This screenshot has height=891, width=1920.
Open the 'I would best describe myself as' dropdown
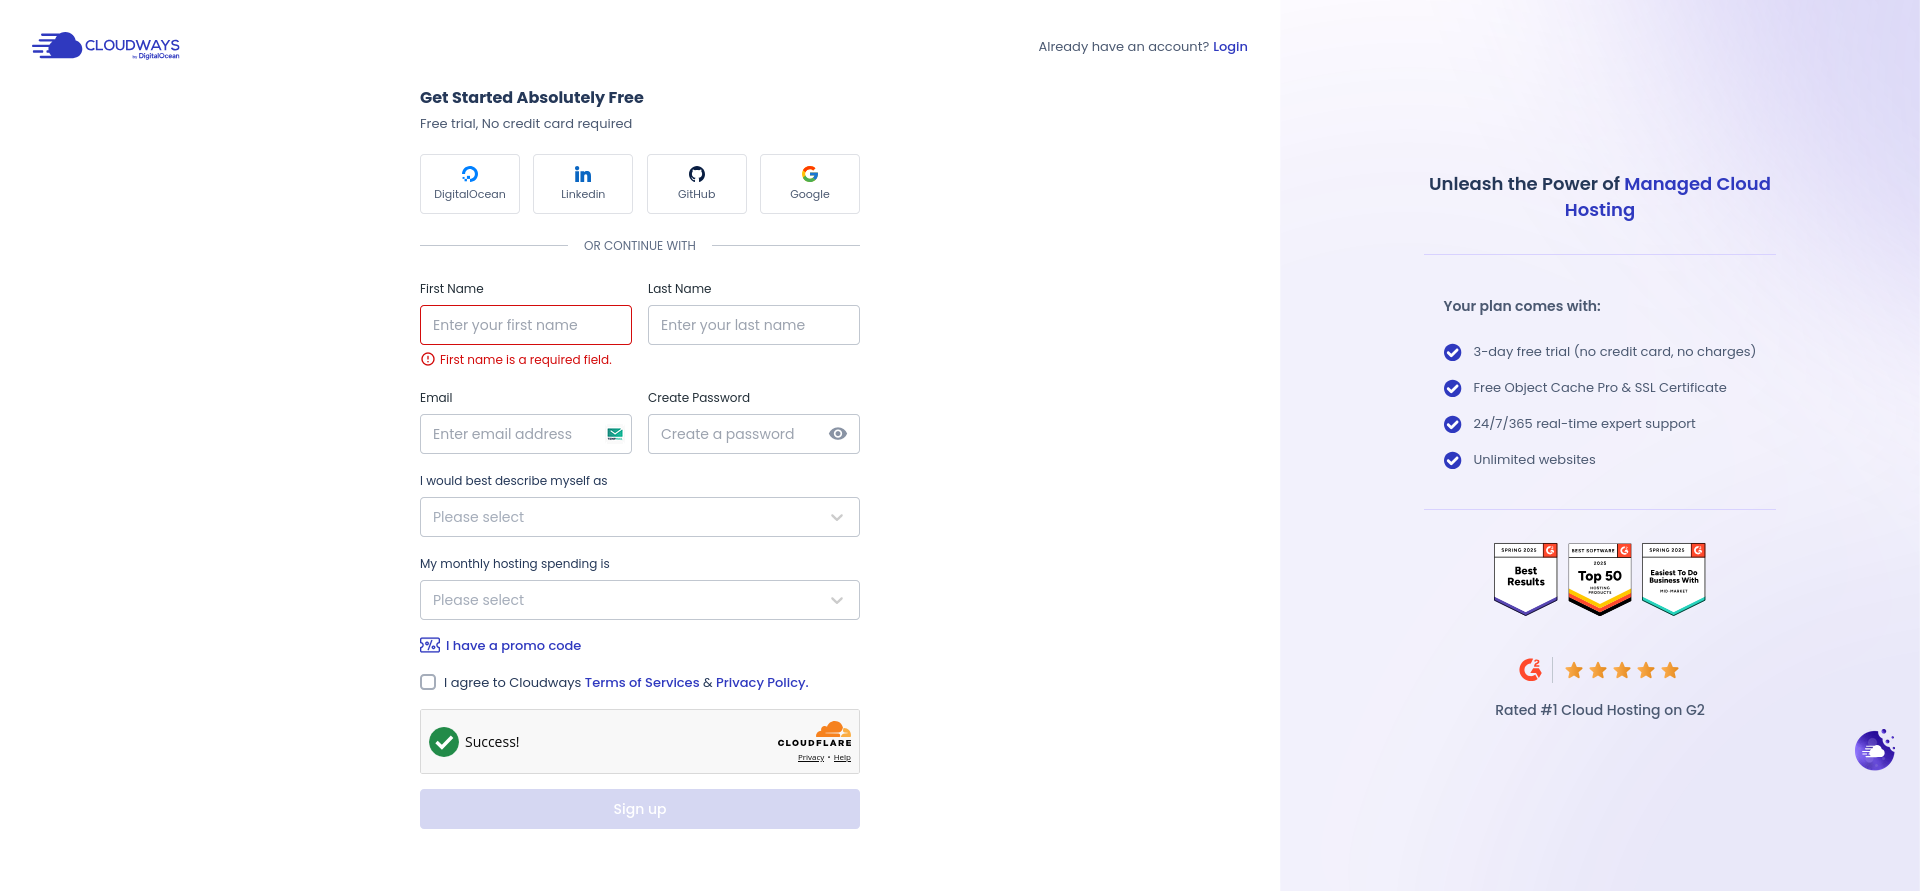(640, 517)
